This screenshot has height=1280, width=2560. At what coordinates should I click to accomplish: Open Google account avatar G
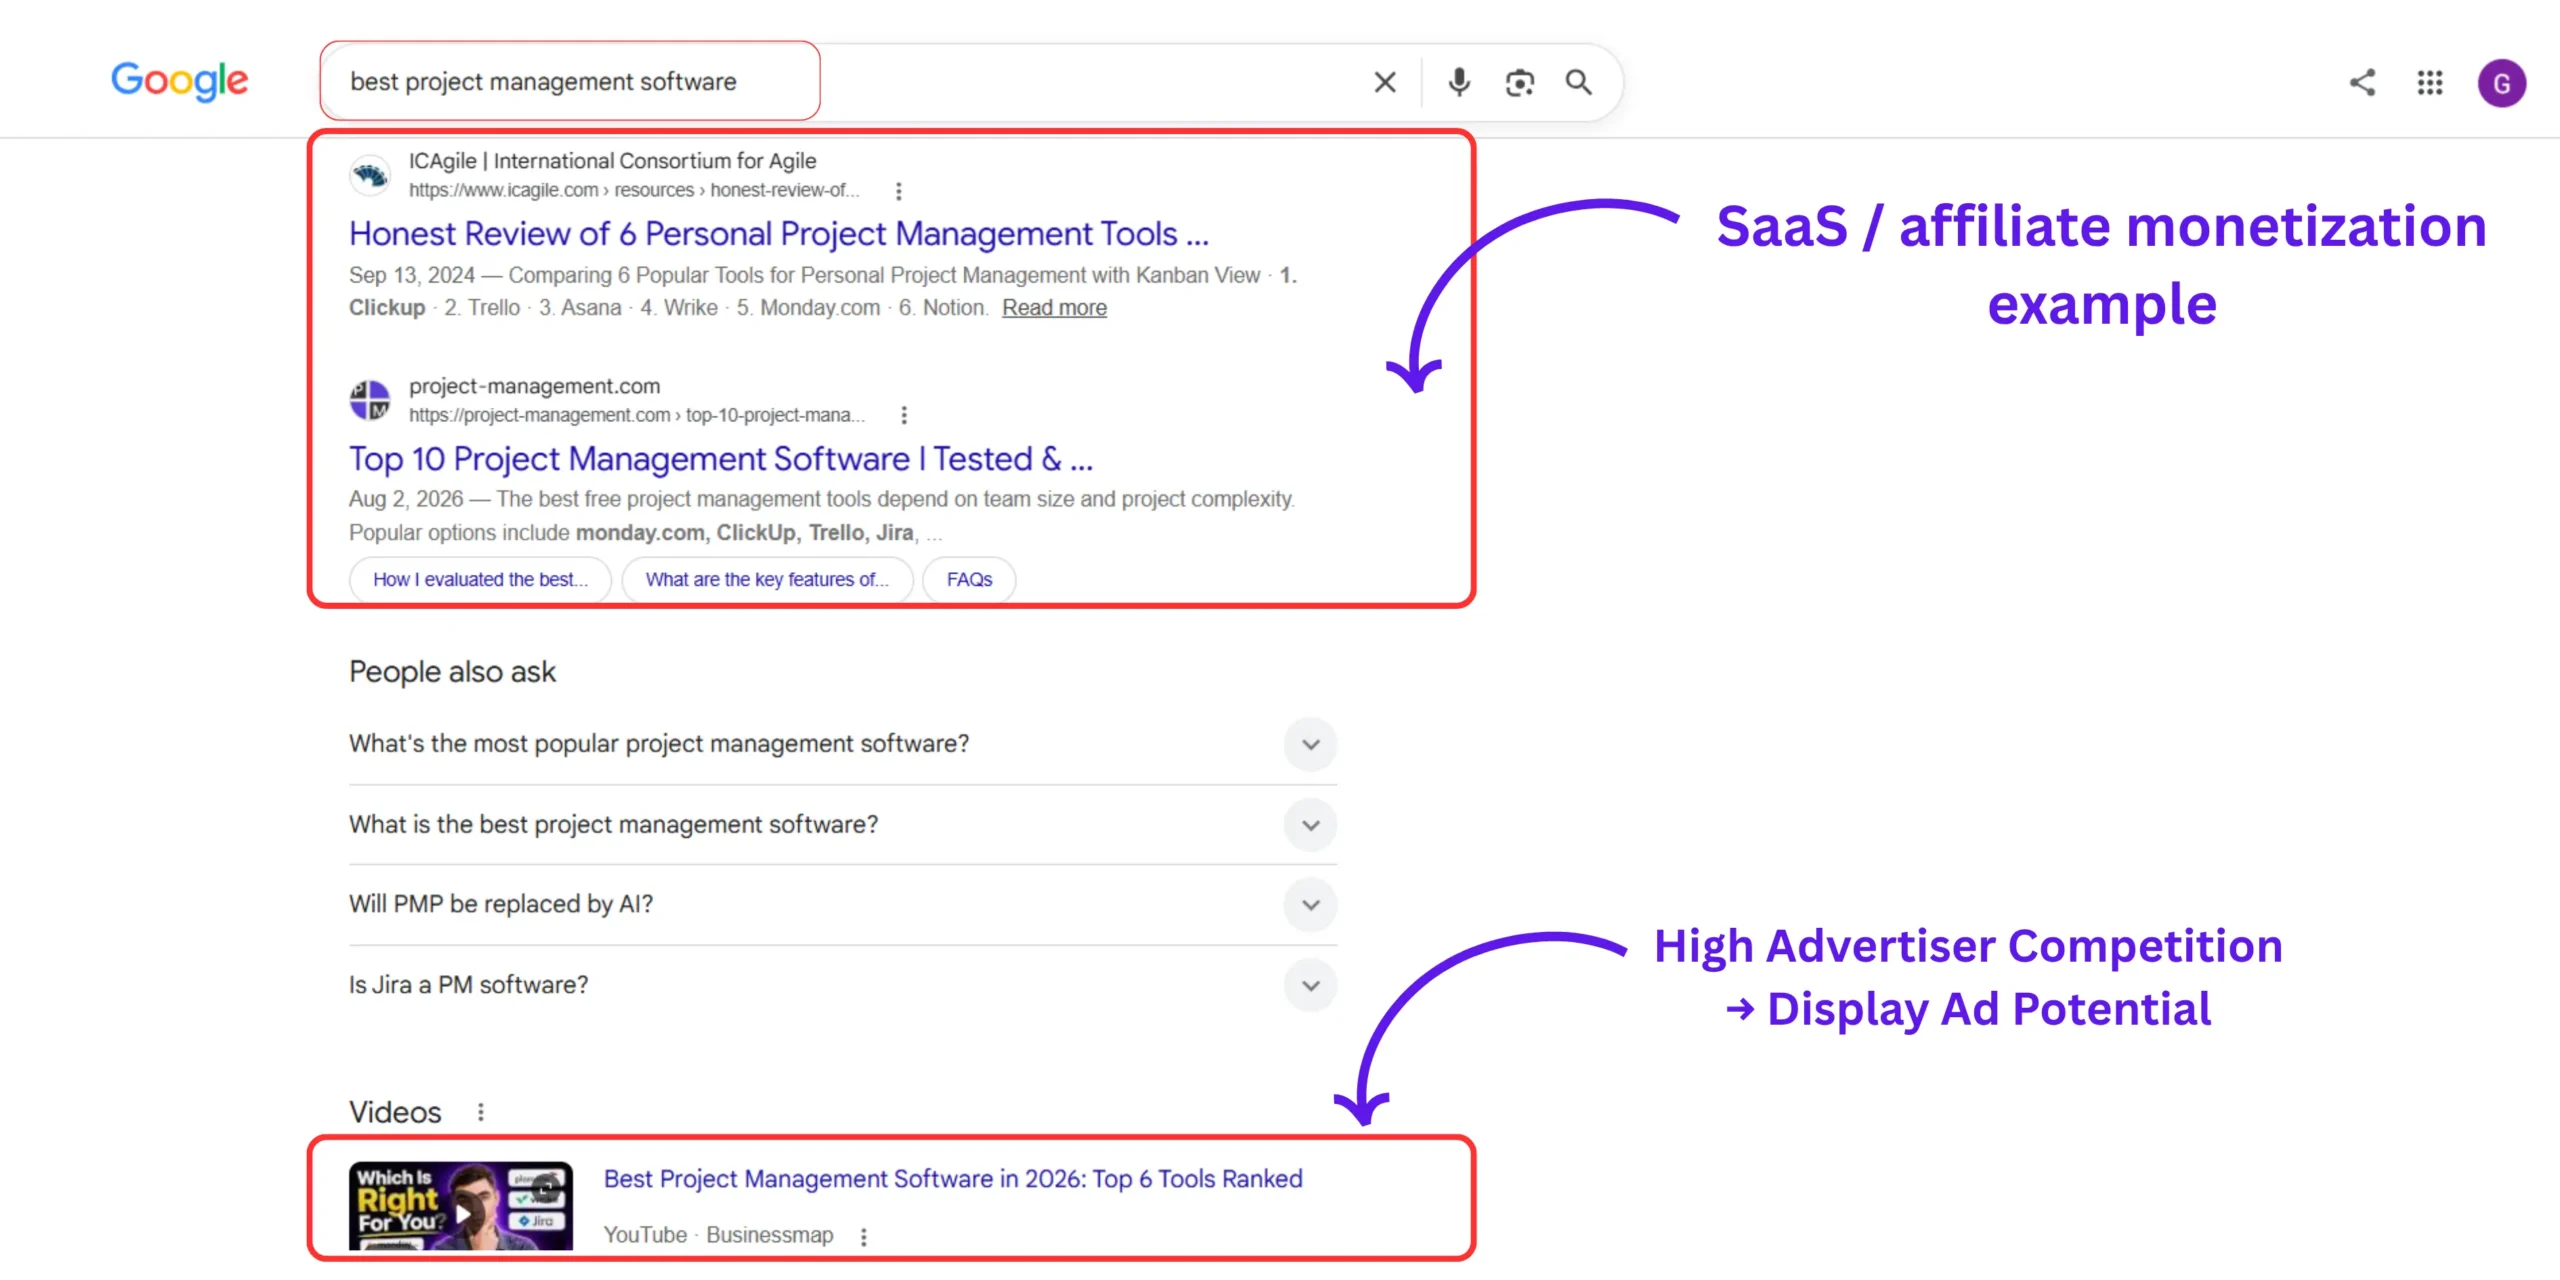click(x=2502, y=83)
